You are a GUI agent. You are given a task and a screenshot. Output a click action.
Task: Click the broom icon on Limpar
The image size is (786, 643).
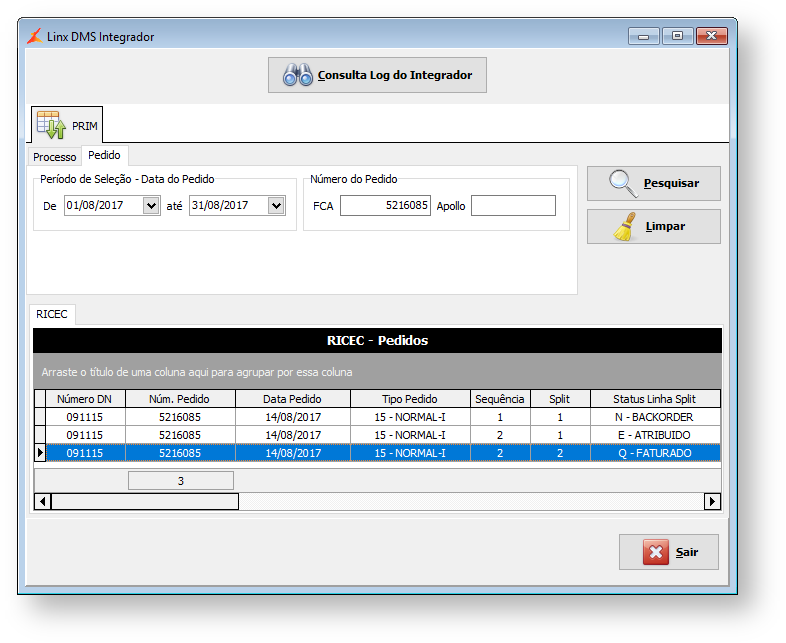pyautogui.click(x=625, y=227)
